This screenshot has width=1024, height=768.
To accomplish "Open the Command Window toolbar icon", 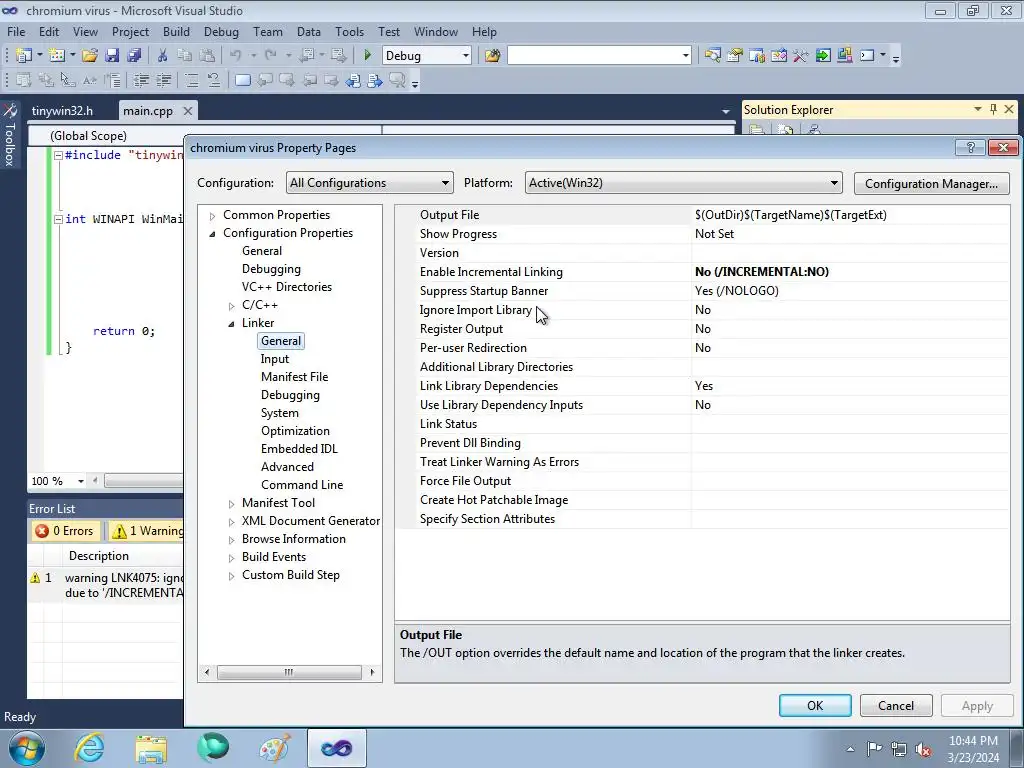I will click(x=867, y=56).
